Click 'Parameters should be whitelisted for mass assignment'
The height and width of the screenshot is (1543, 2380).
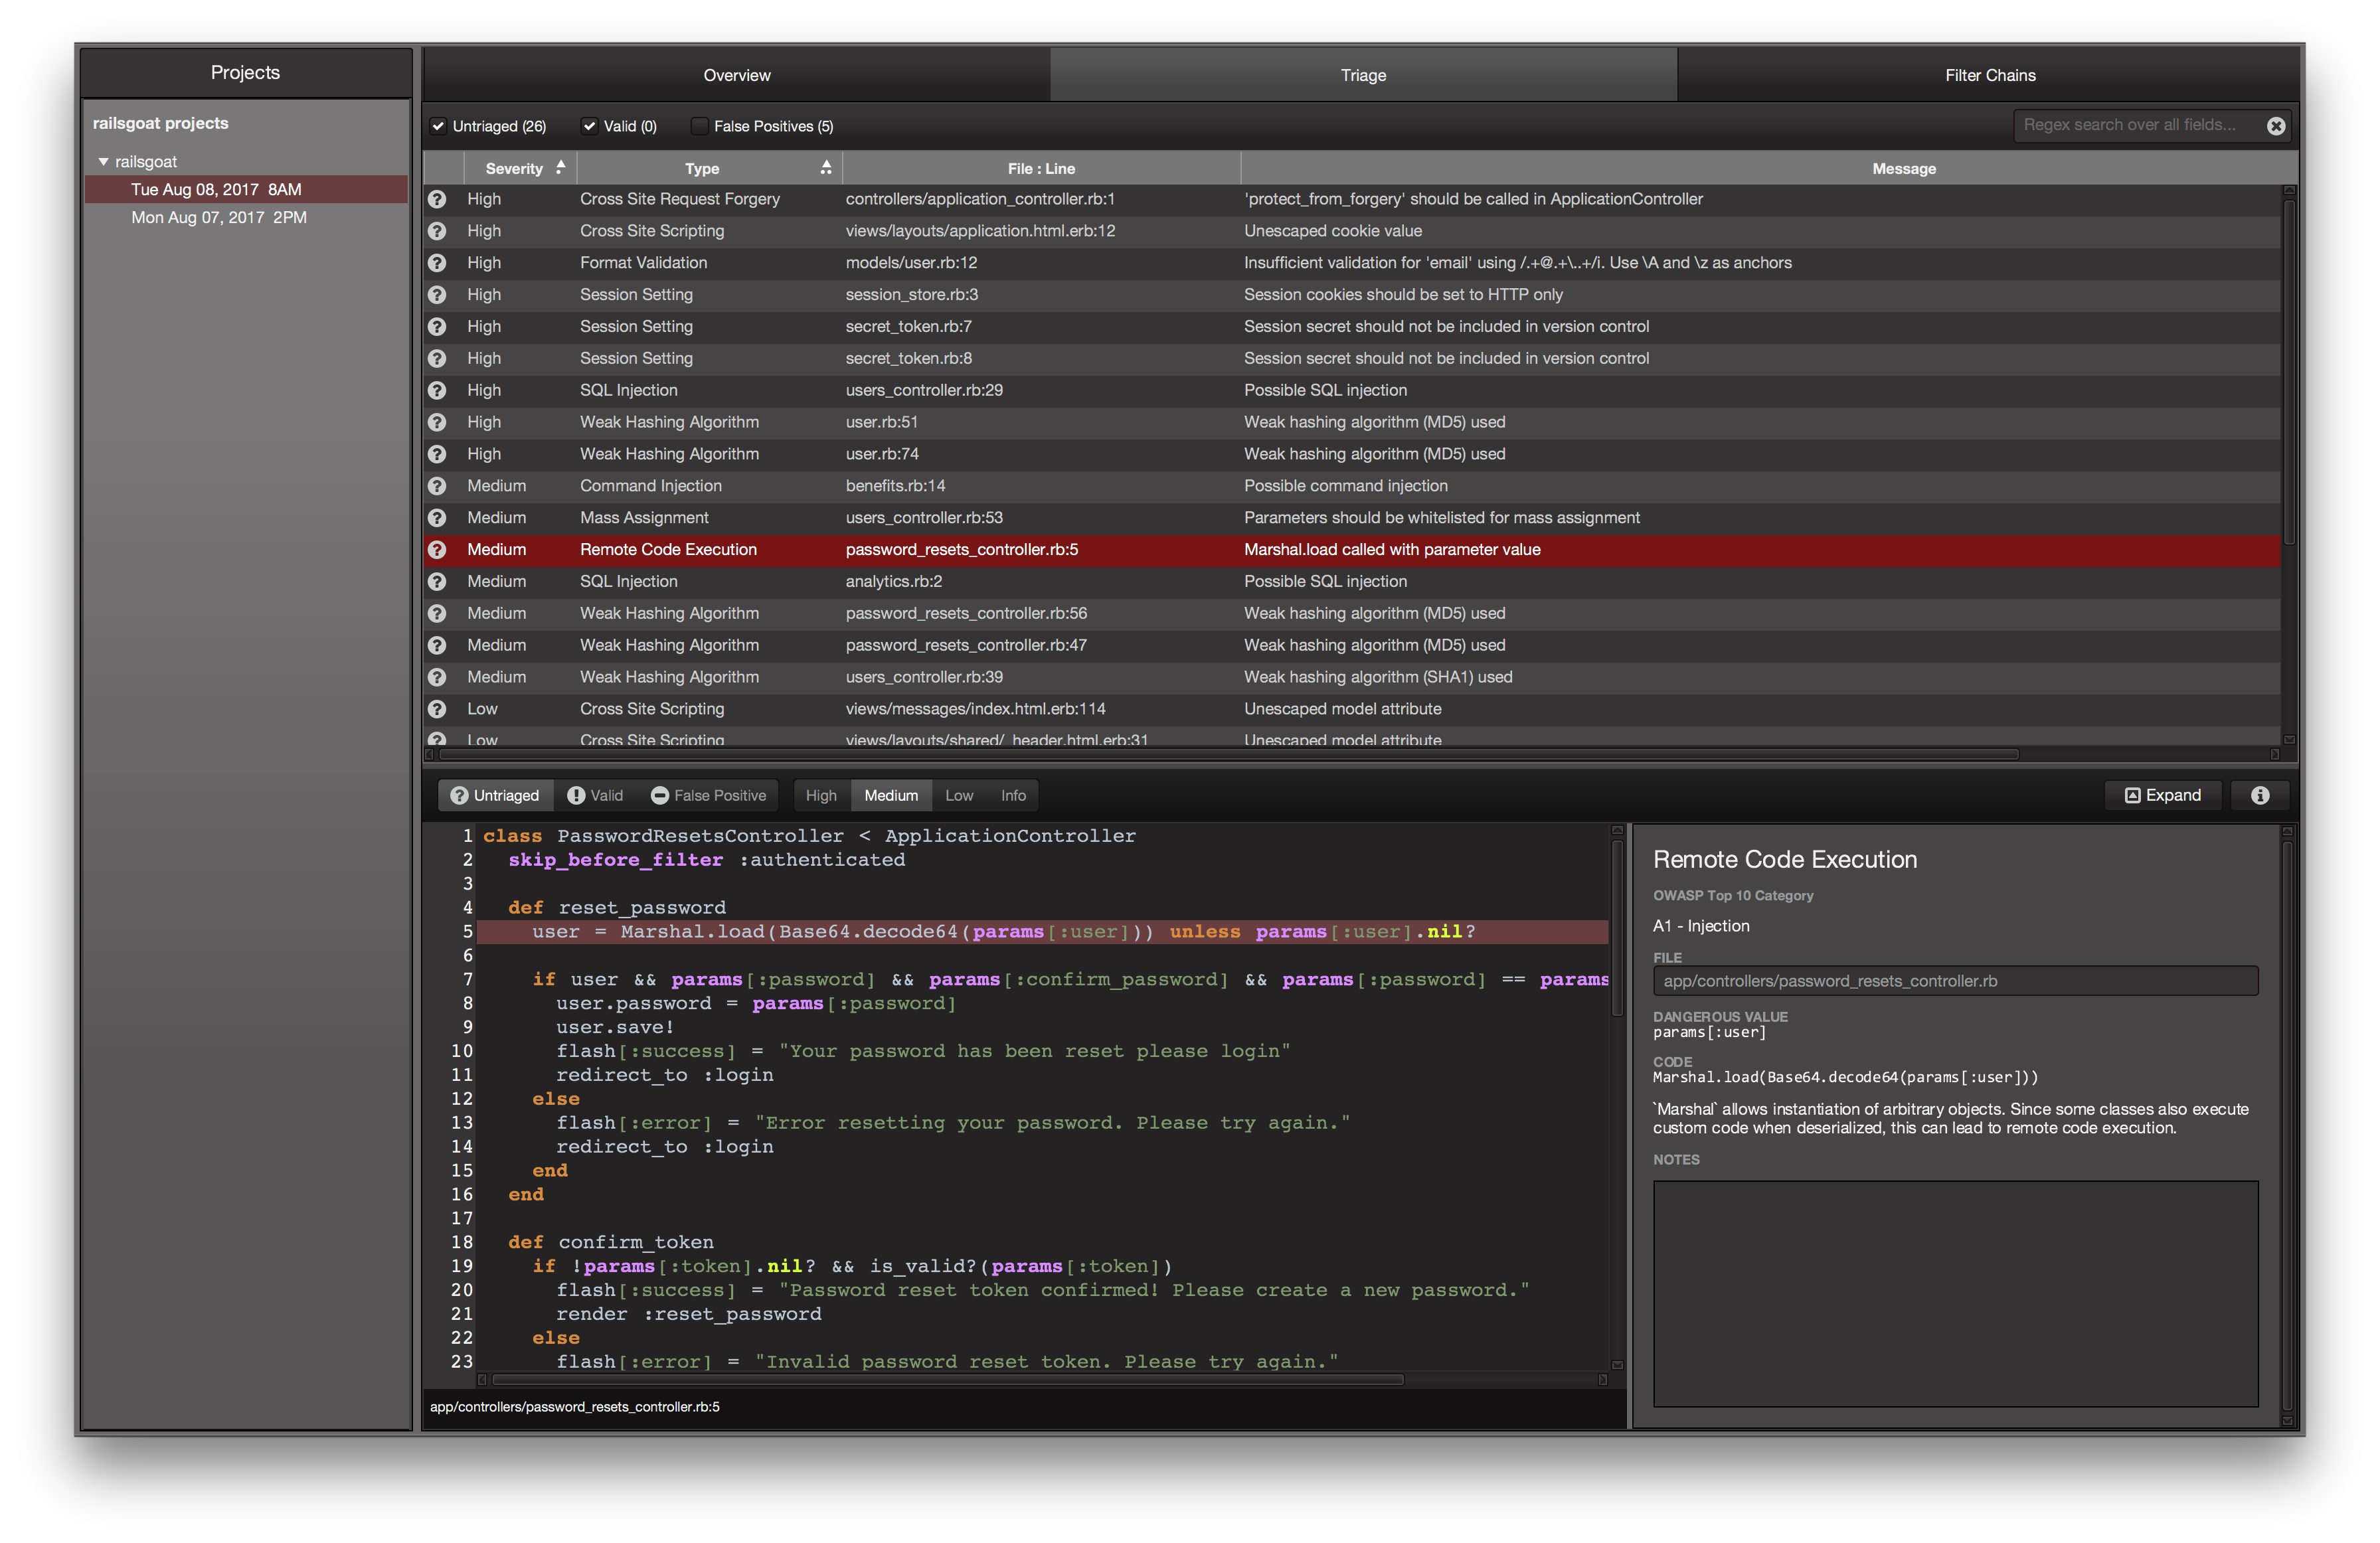tap(1441, 518)
